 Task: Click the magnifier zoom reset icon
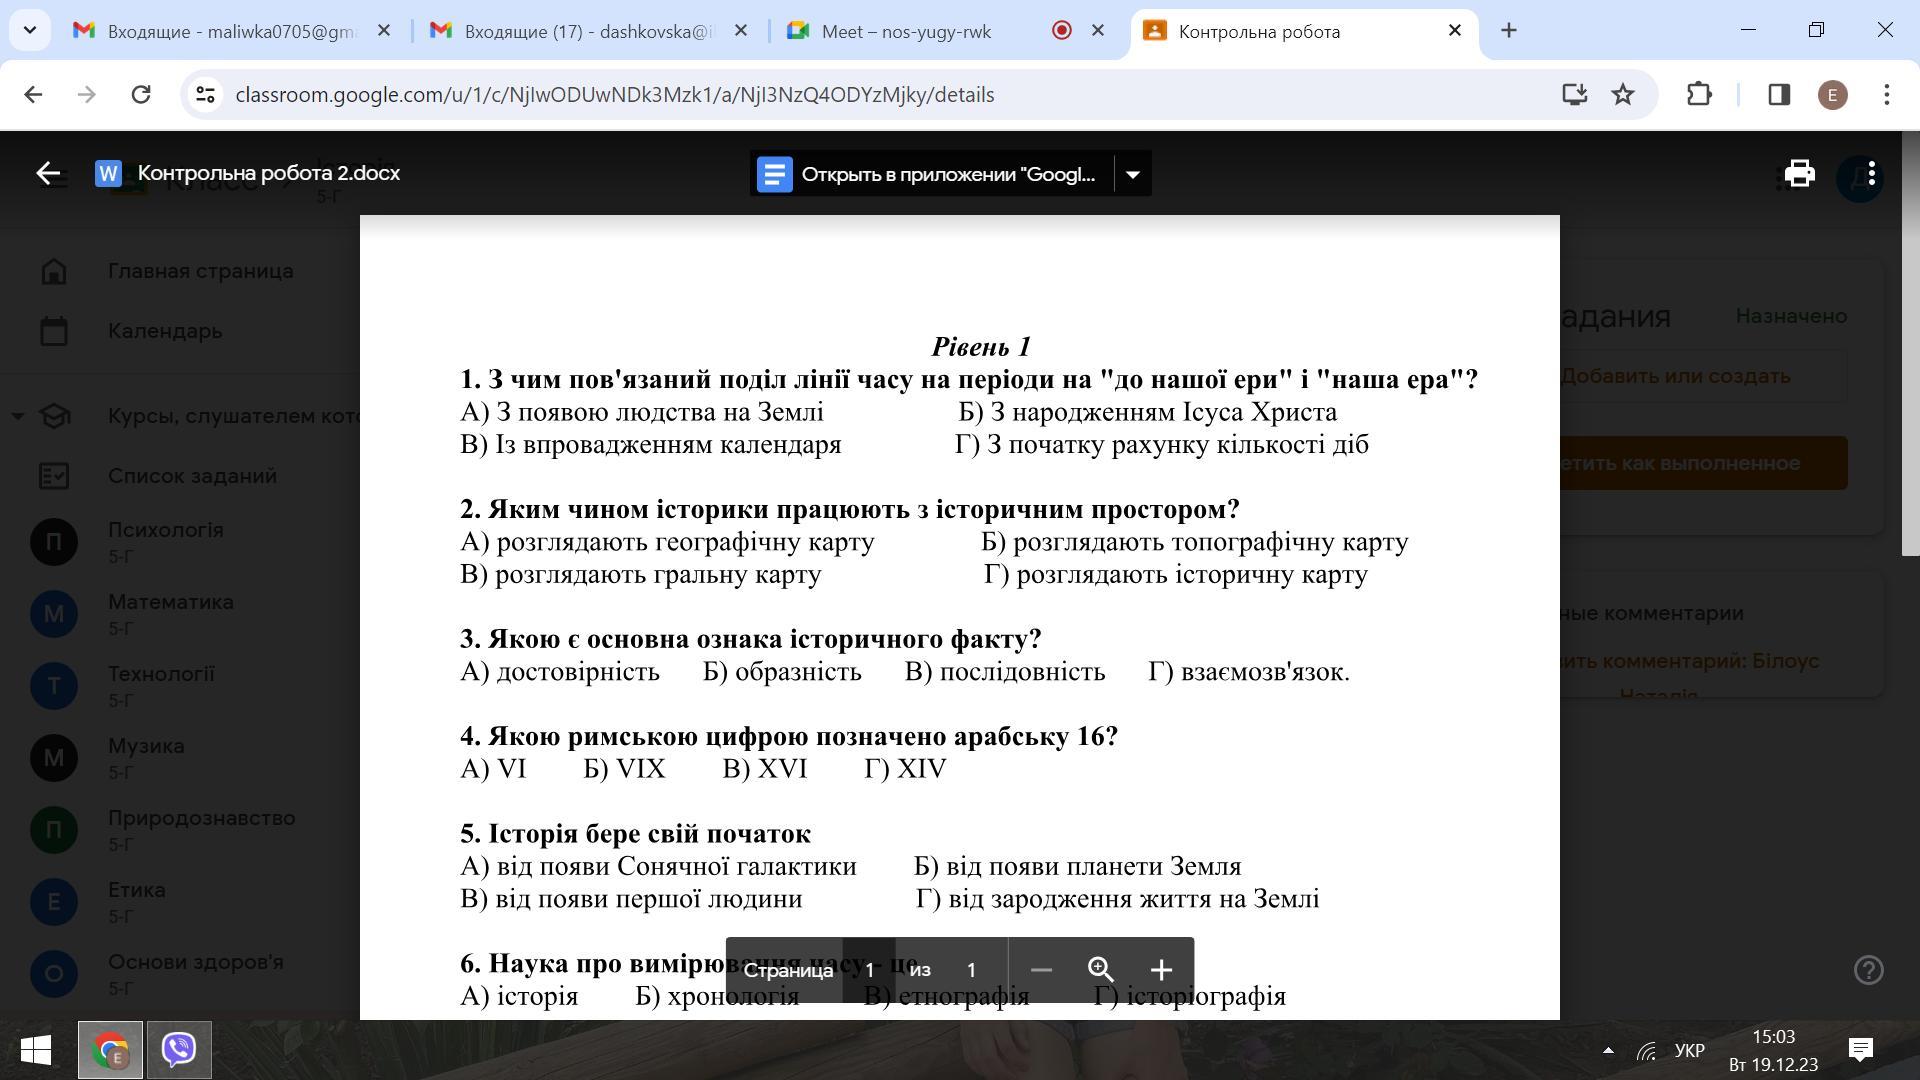[1100, 969]
